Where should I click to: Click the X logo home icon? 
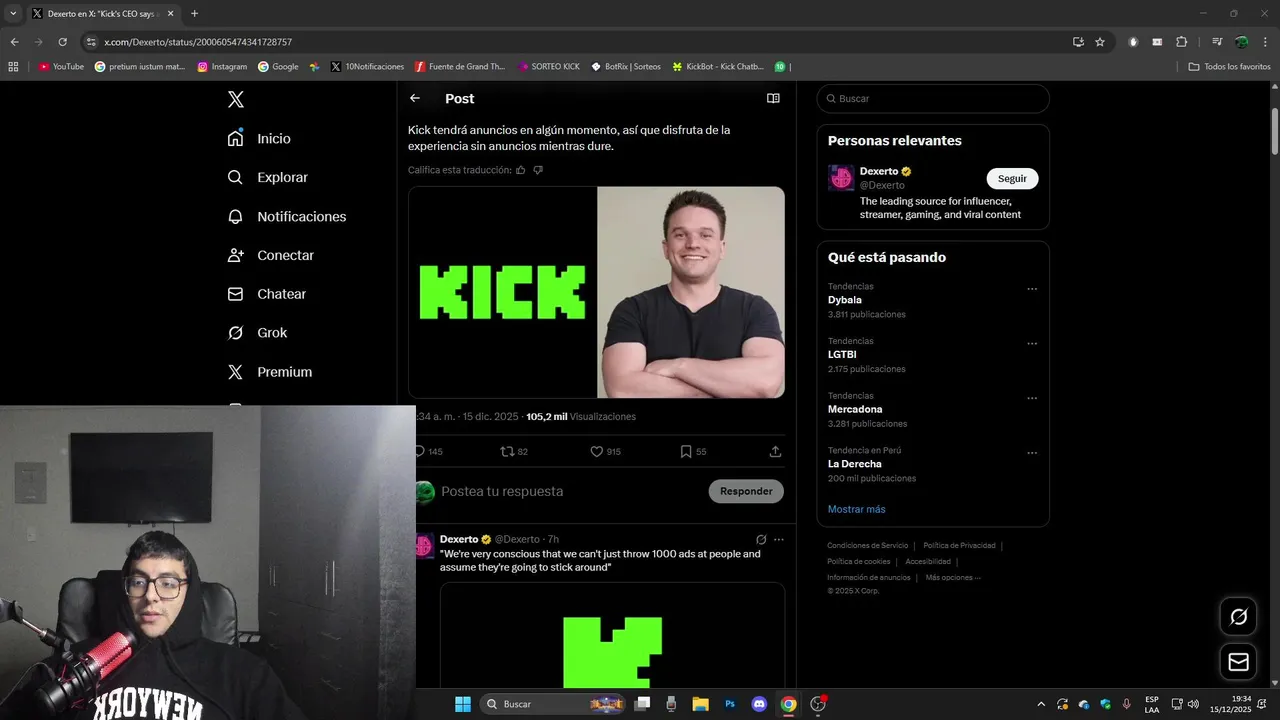pos(235,99)
